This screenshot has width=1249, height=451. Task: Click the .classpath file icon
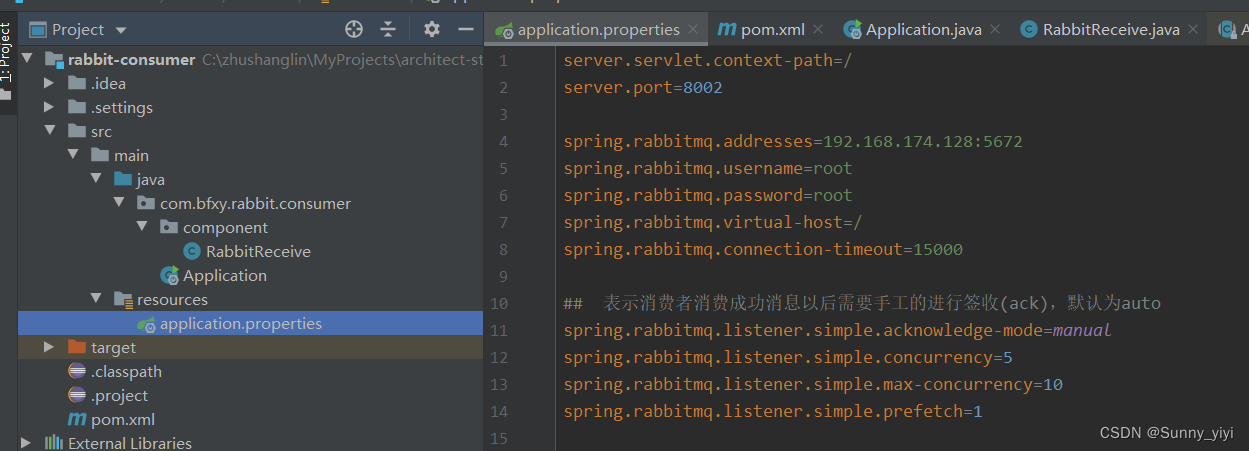pos(77,371)
